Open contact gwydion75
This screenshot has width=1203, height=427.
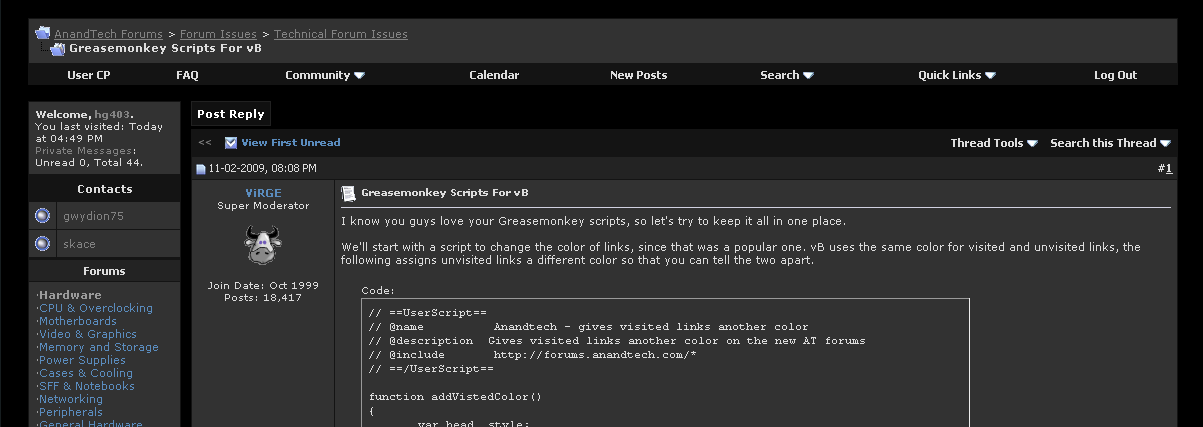pos(92,216)
